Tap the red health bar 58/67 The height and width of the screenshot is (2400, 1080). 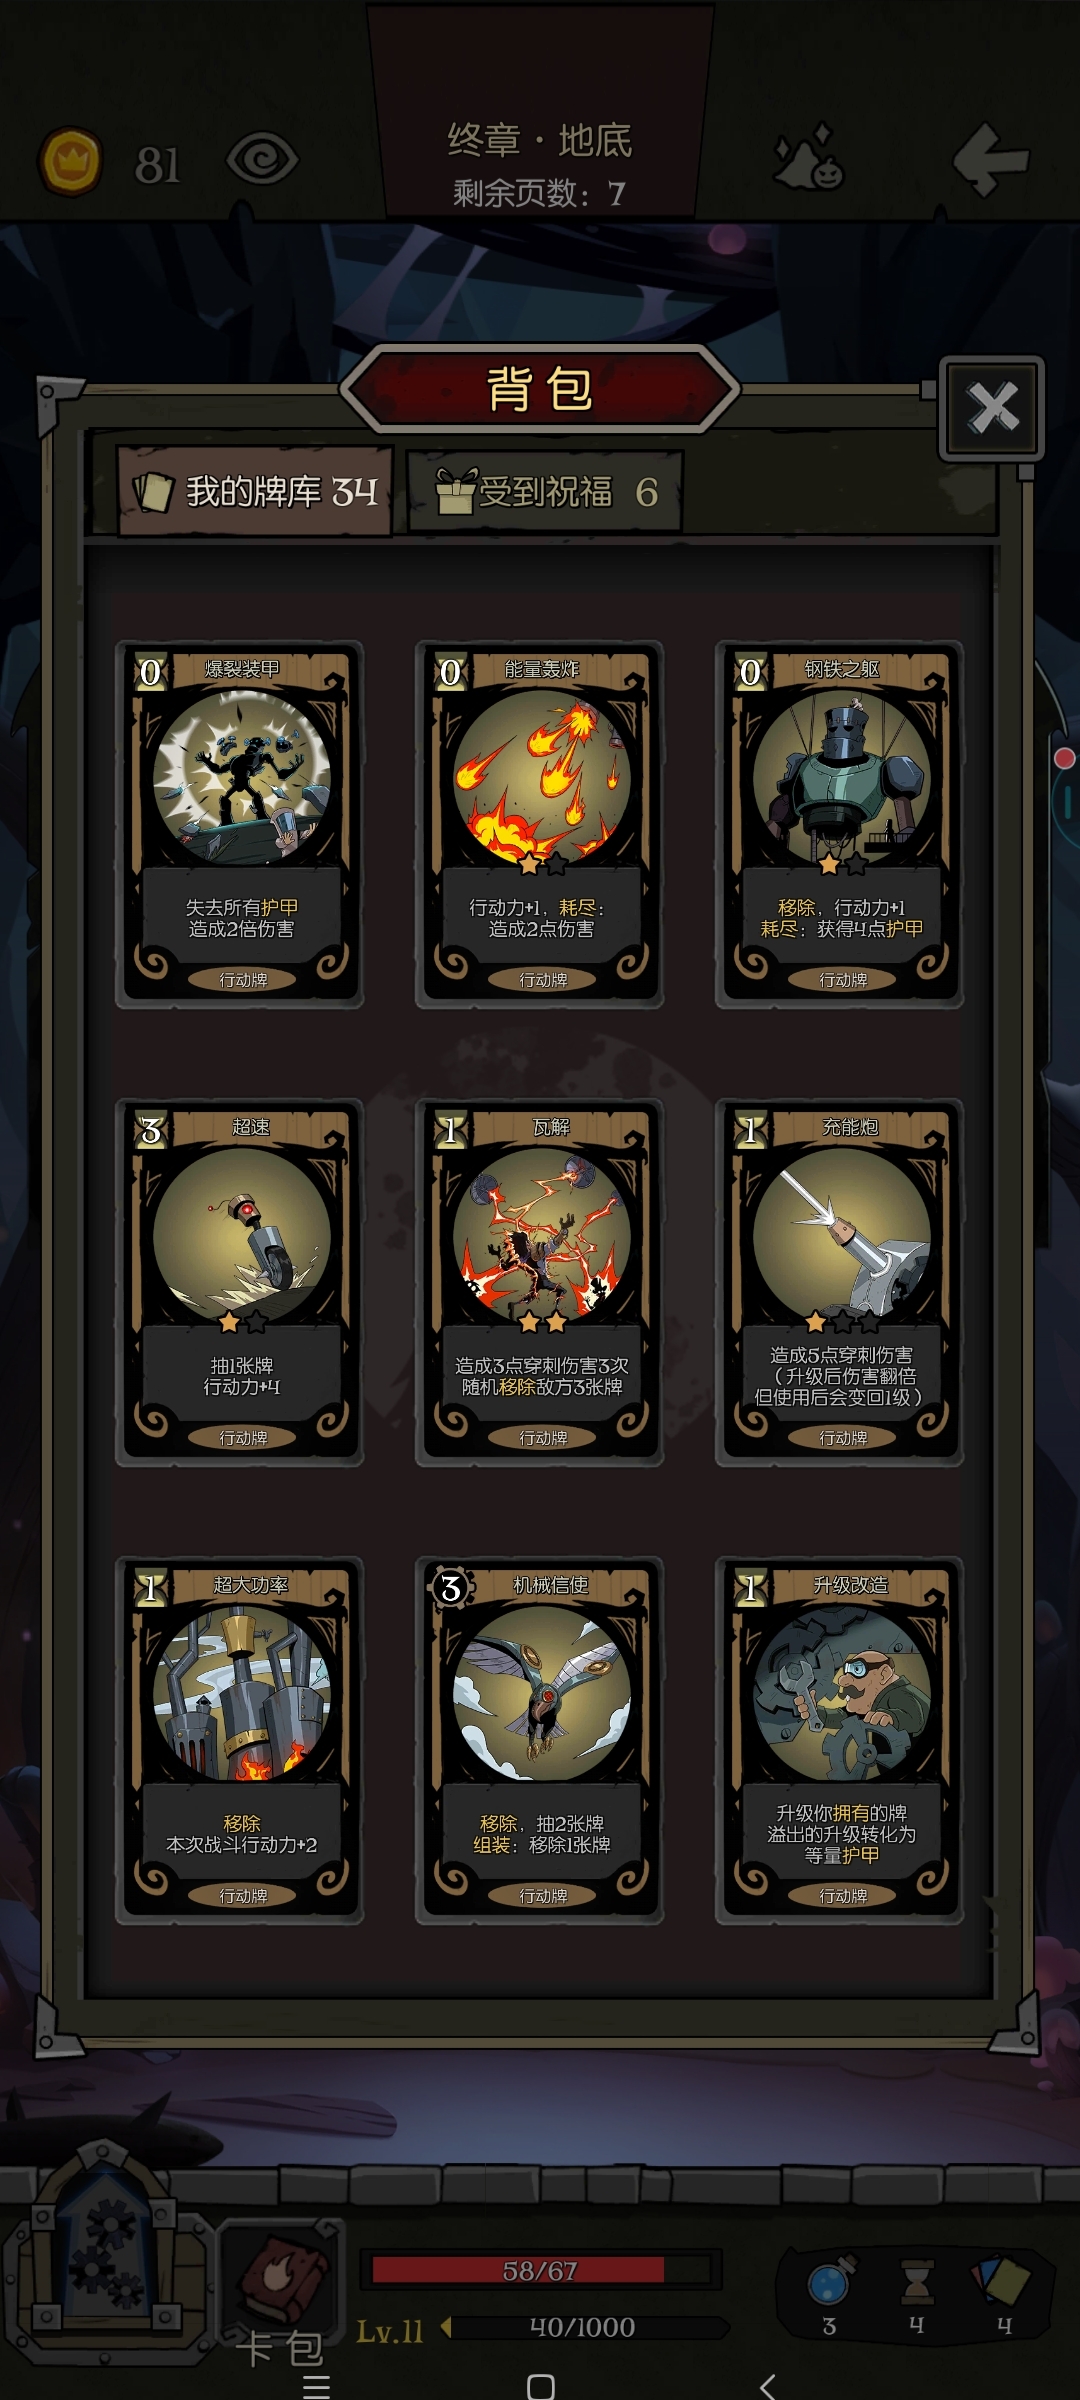540,2270
